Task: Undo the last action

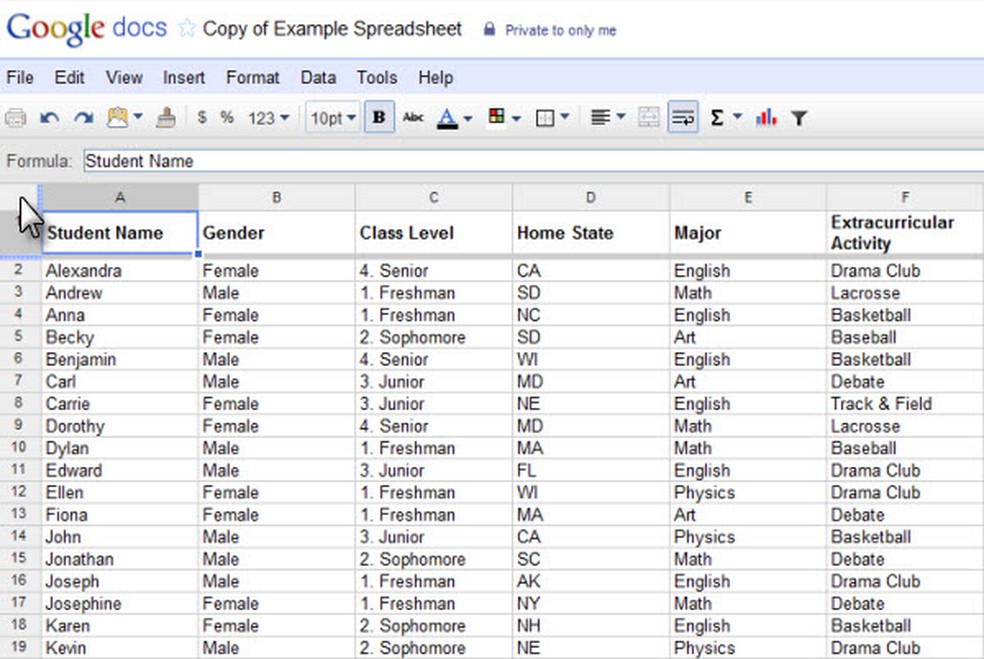Action: 50,117
